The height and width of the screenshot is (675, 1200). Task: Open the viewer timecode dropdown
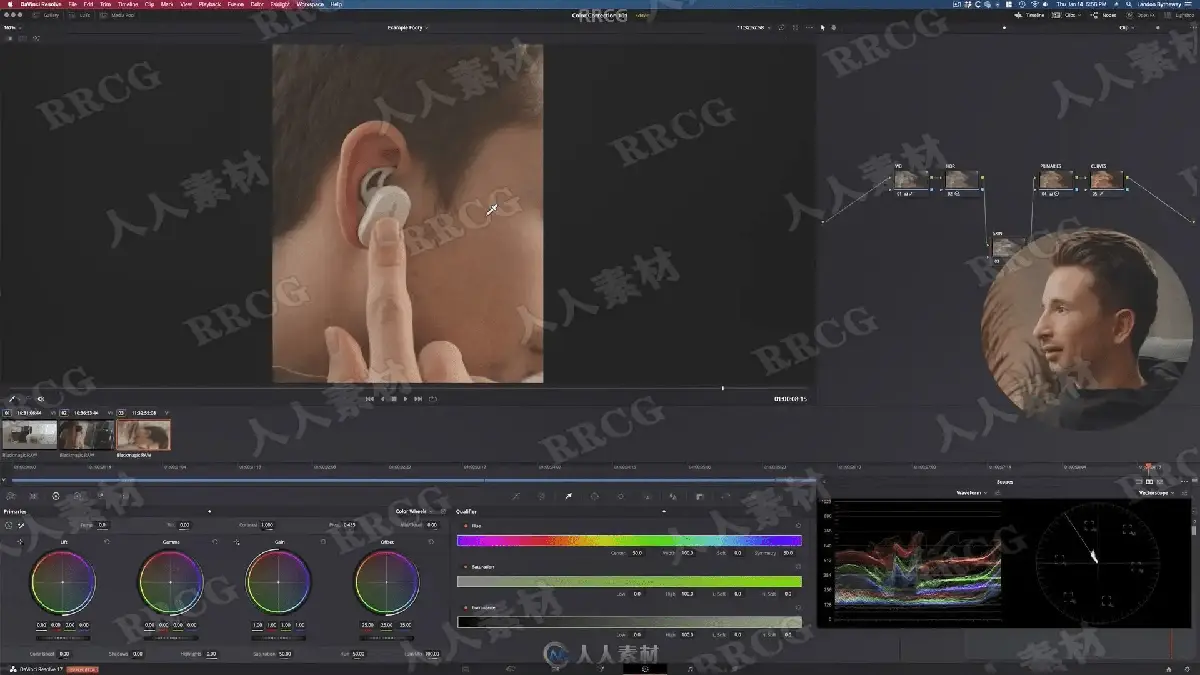[x=756, y=27]
